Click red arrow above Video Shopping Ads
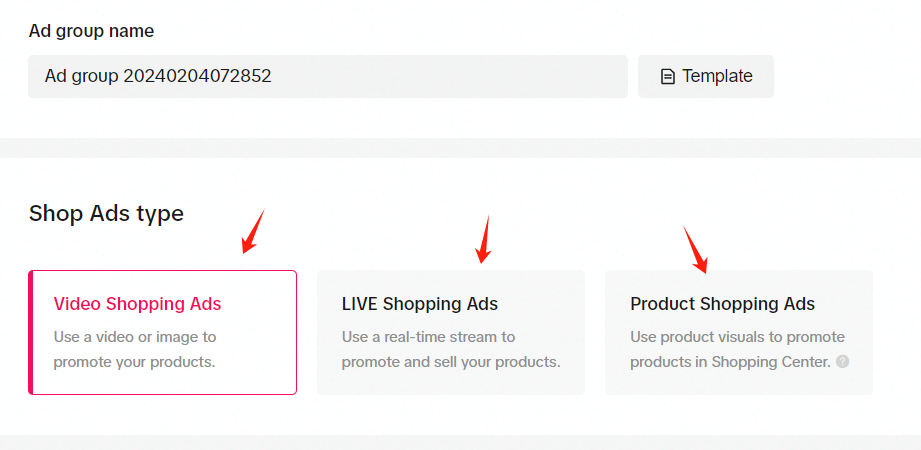Image resolution: width=921 pixels, height=450 pixels. click(x=253, y=231)
